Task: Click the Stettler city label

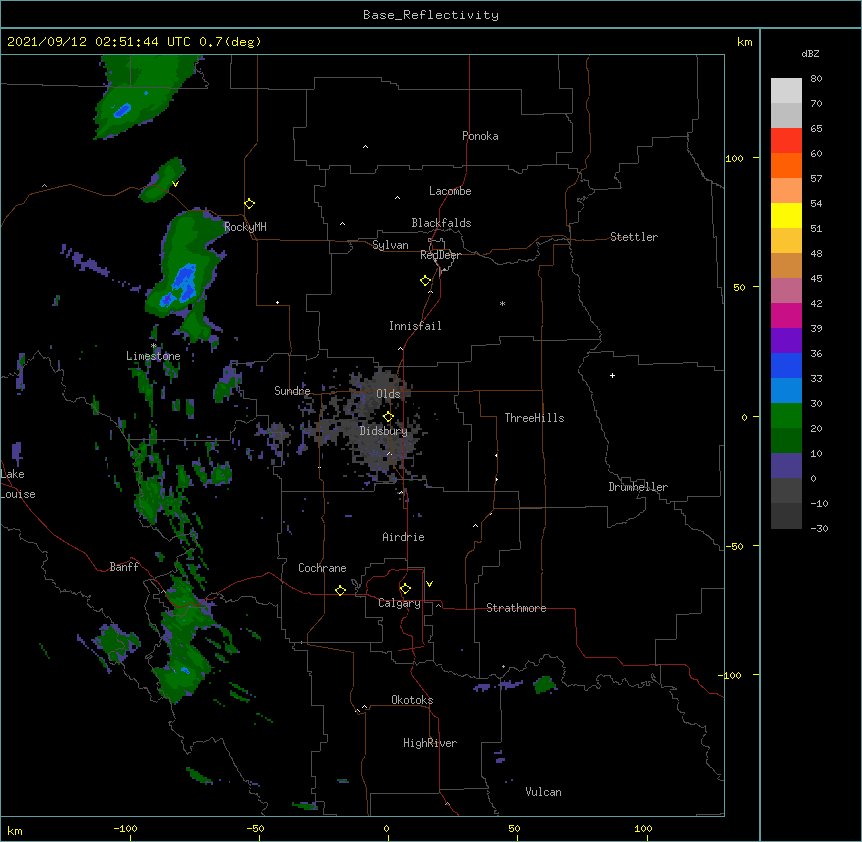Action: tap(634, 237)
